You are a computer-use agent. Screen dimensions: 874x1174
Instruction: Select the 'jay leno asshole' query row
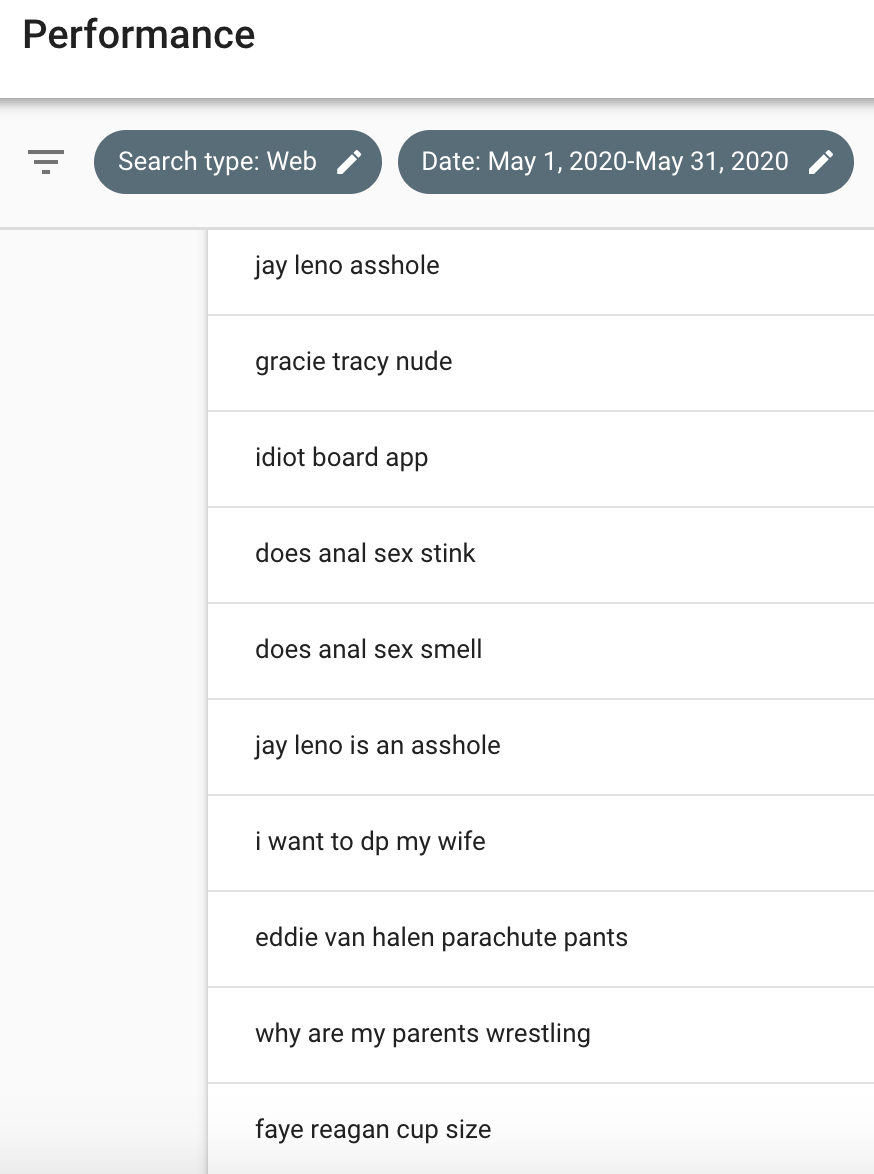point(347,266)
